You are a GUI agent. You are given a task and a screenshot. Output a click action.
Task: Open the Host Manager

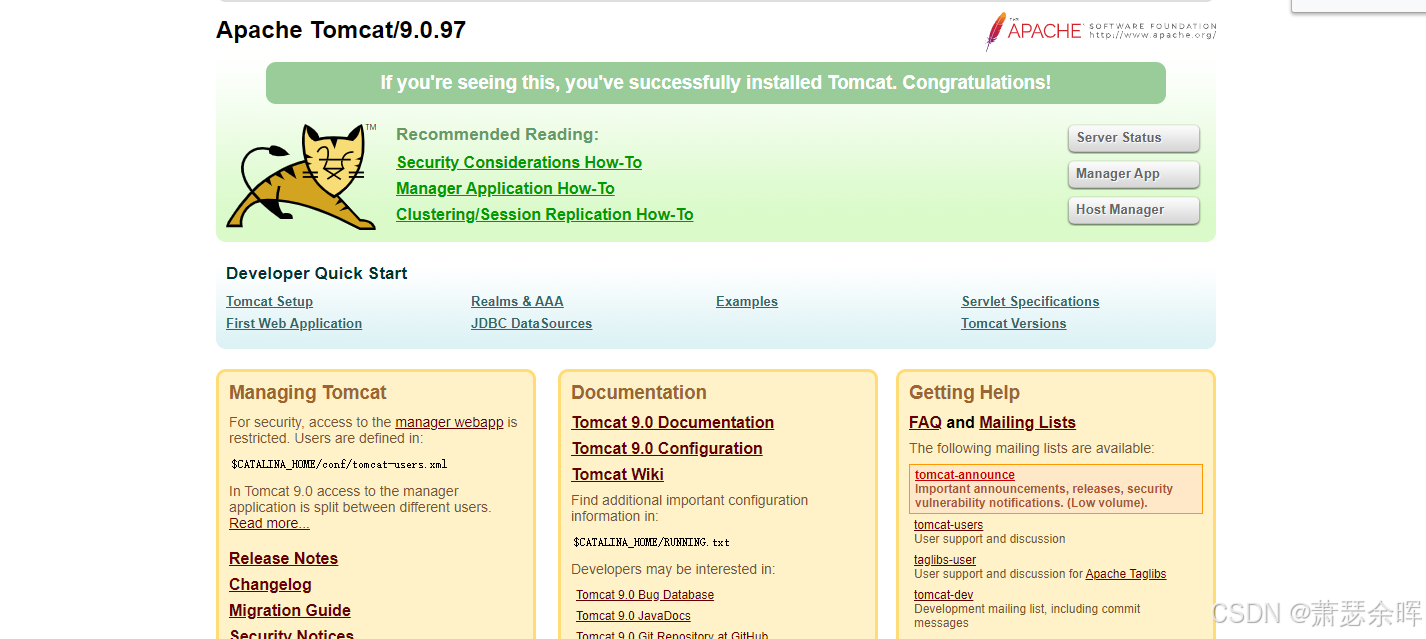(x=1133, y=210)
